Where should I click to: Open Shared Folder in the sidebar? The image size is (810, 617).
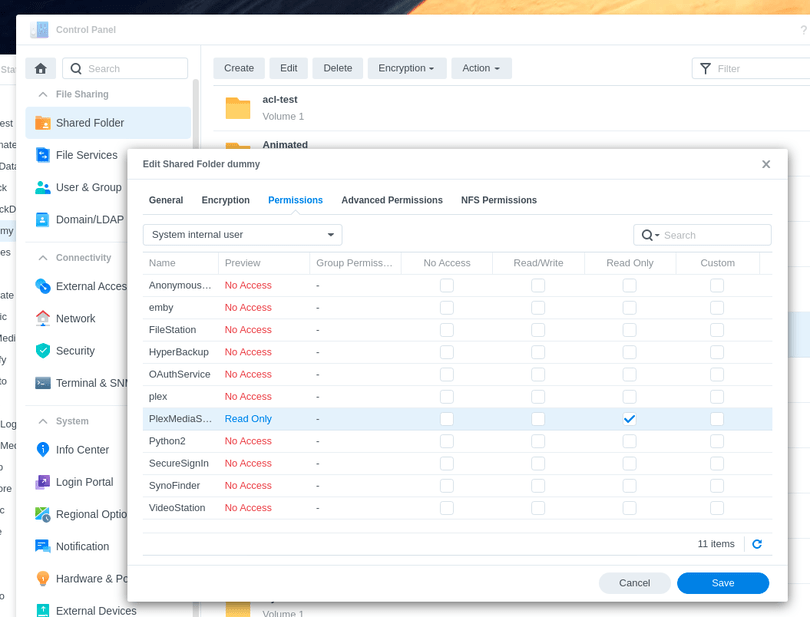point(108,123)
